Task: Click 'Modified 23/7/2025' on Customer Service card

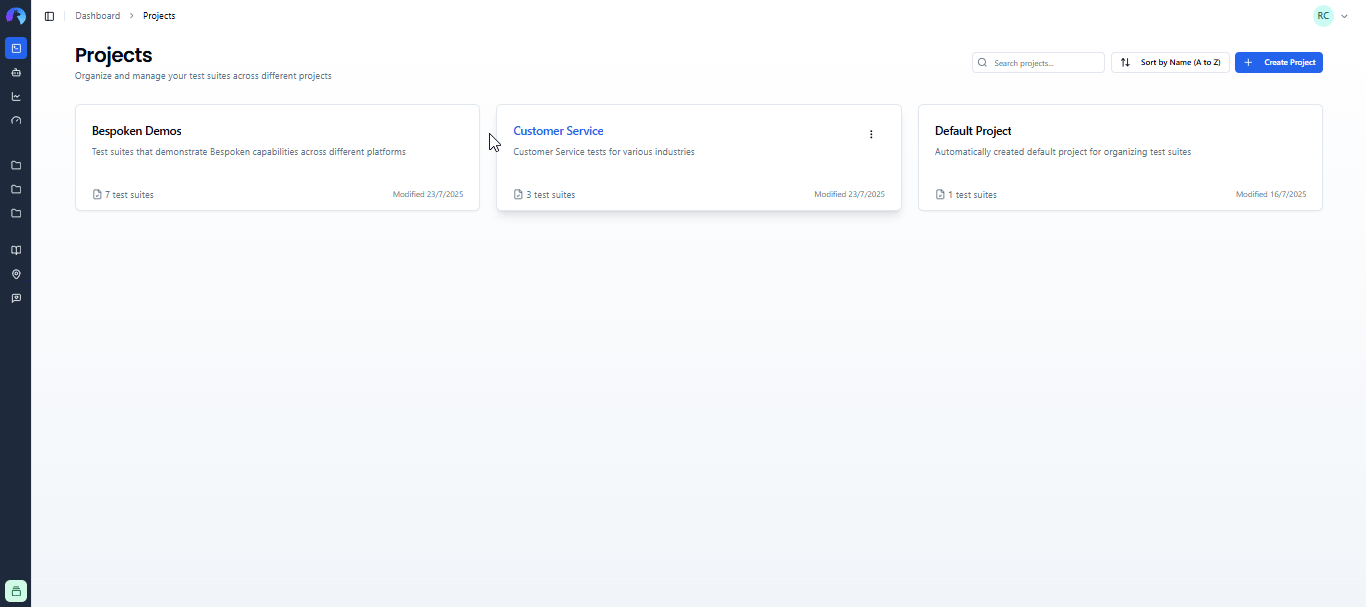Action: point(849,195)
